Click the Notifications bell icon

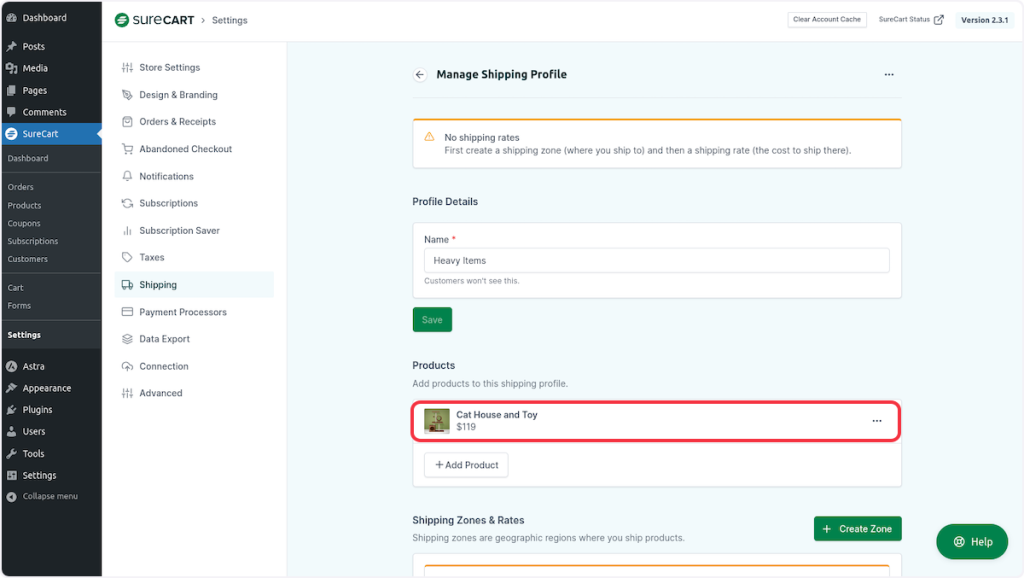tap(127, 176)
